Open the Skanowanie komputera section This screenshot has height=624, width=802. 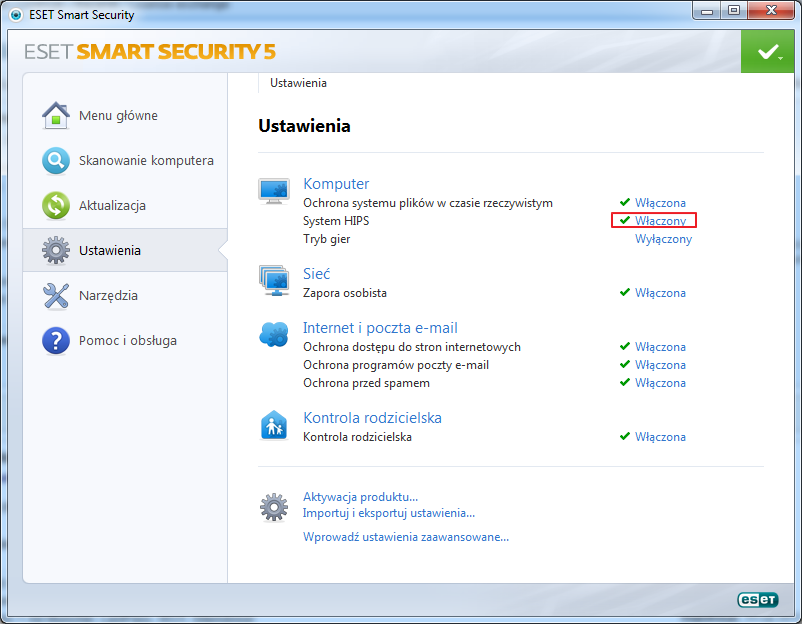point(146,161)
